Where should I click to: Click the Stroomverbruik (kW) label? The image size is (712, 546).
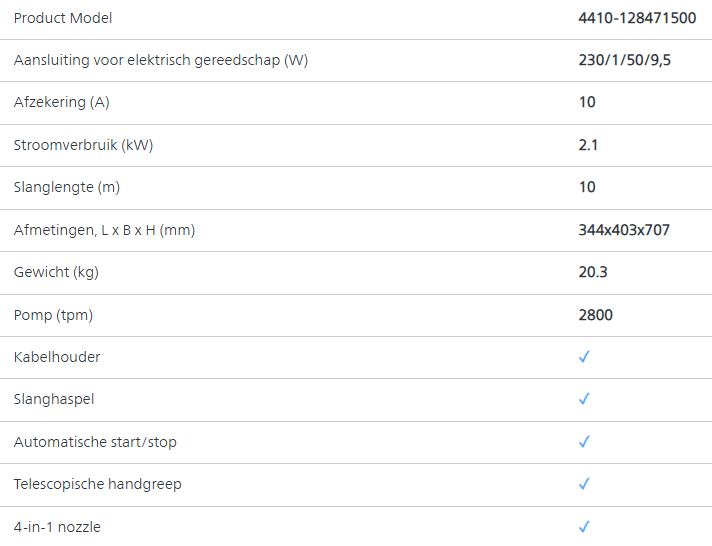(x=84, y=145)
